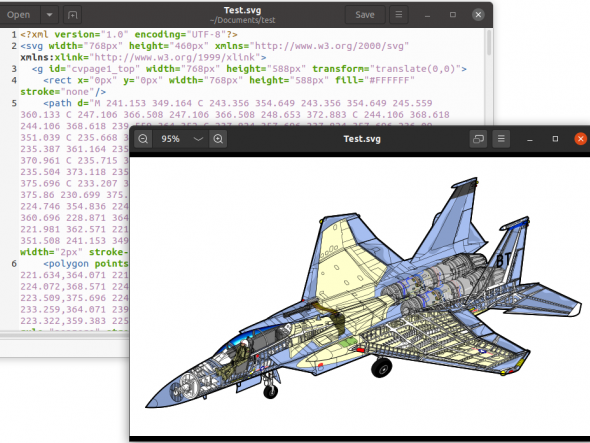Image resolution: width=590 pixels, height=443 pixels.
Task: Click line number 1 in editor gutter
Action: pos(14,35)
